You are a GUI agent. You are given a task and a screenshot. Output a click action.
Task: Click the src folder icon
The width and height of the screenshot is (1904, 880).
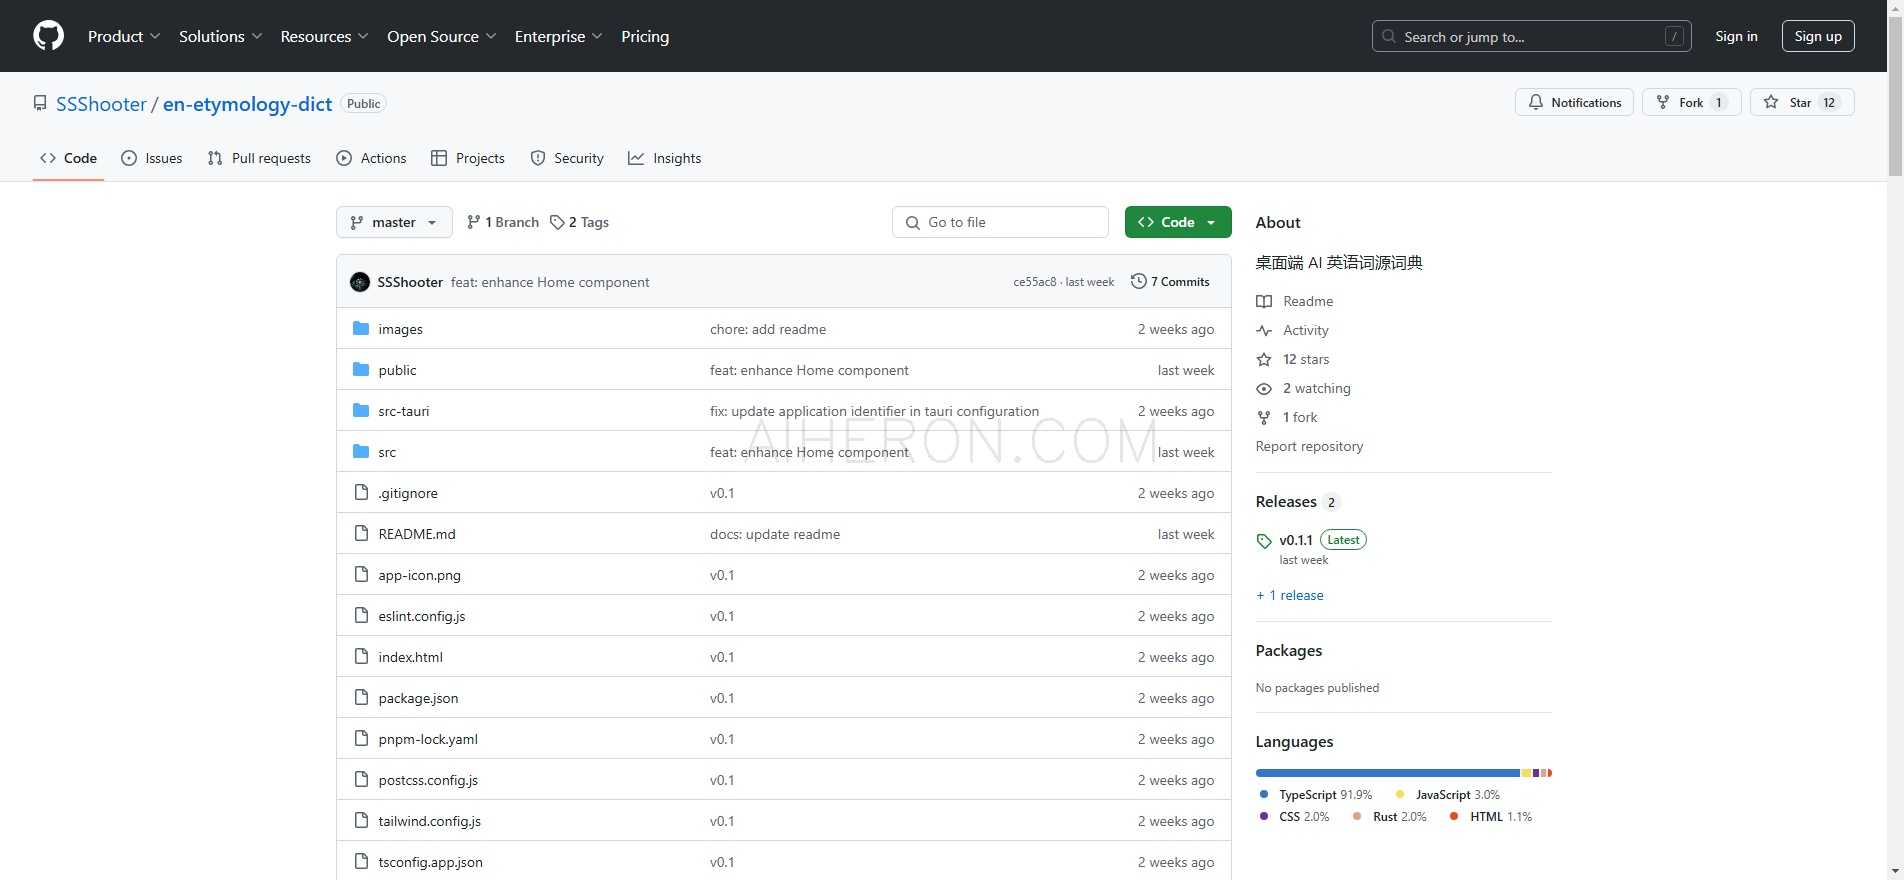(x=361, y=452)
